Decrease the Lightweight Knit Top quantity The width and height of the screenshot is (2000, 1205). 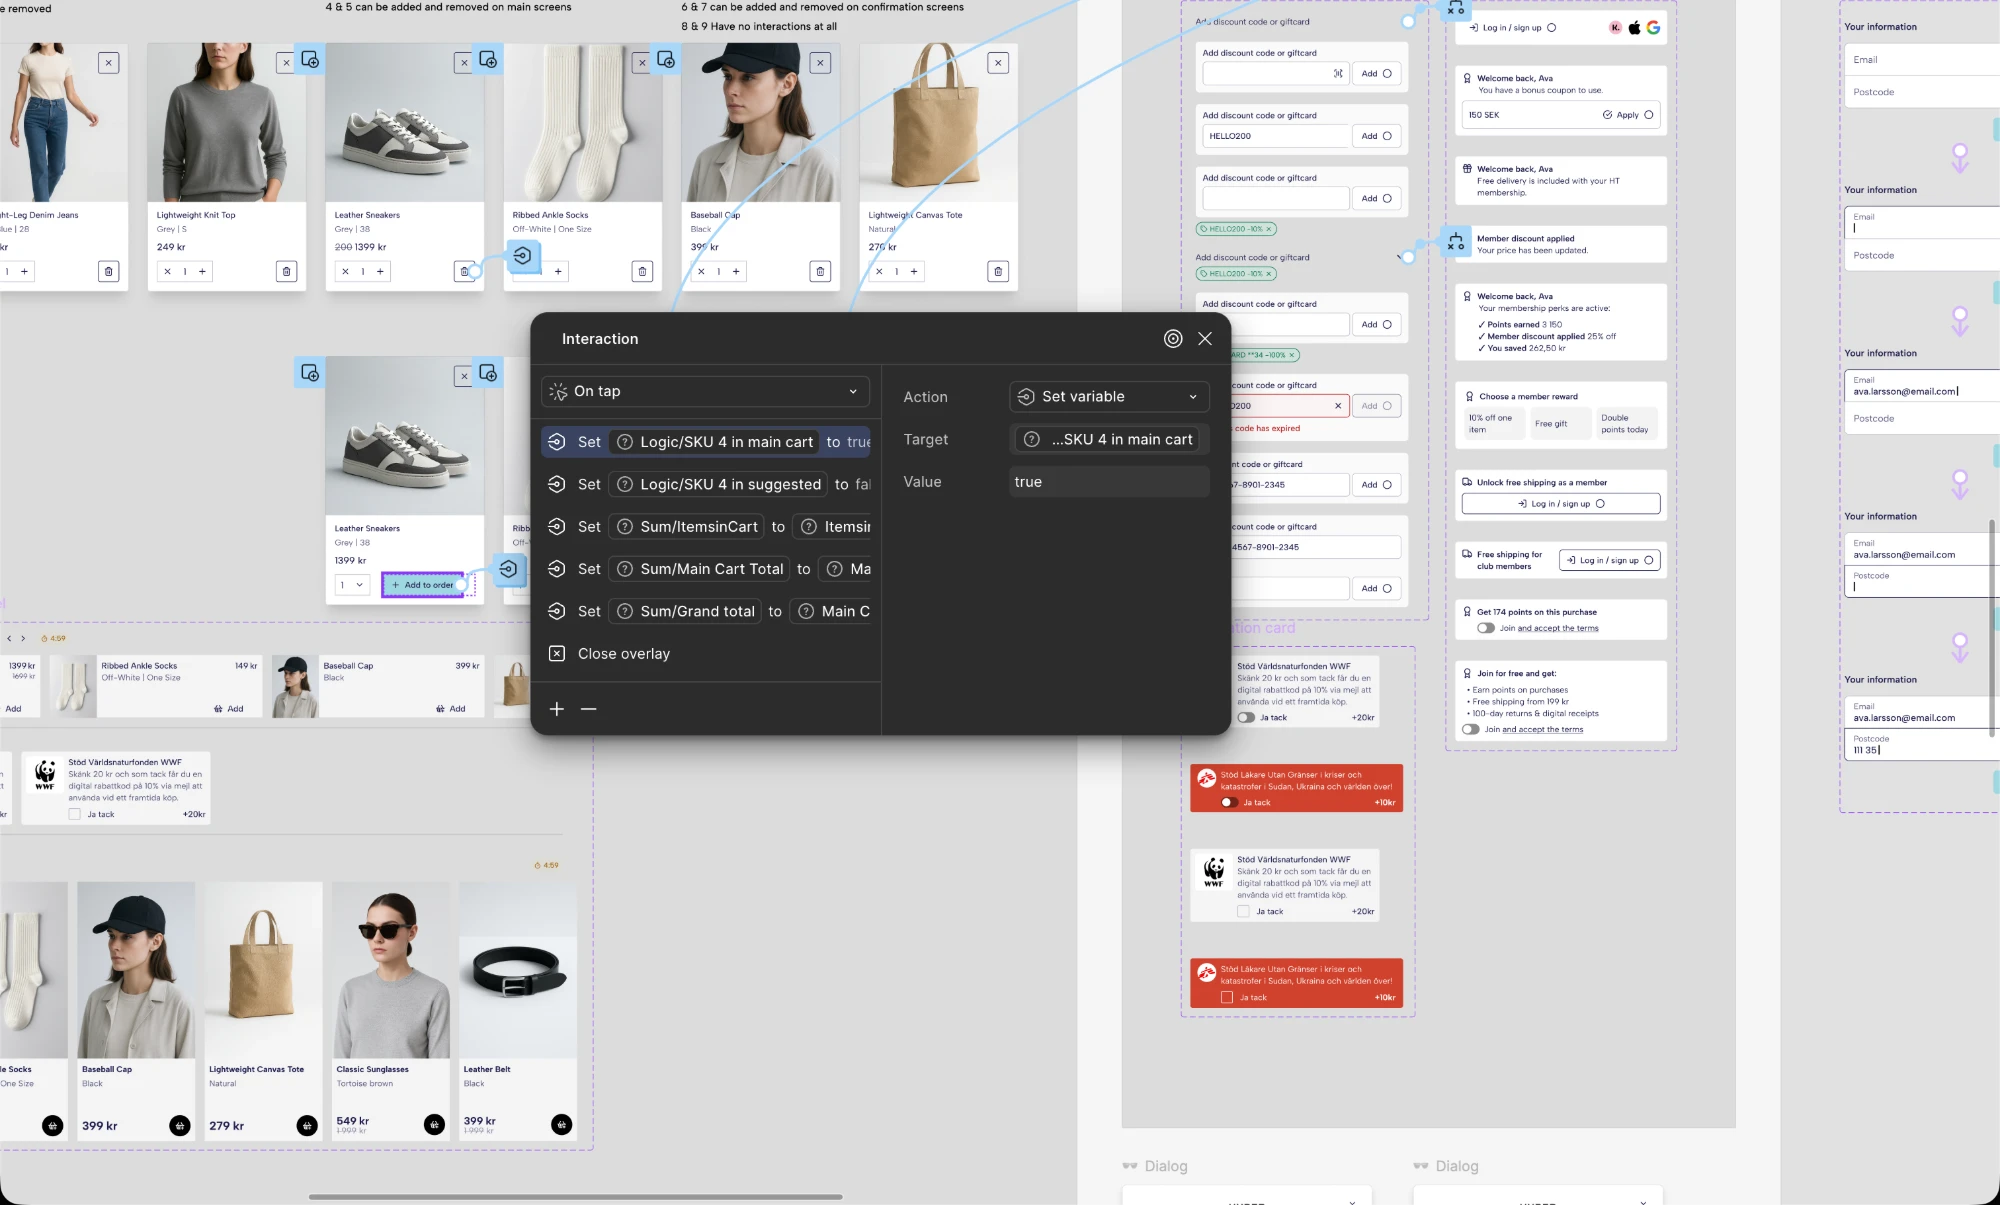(x=167, y=271)
